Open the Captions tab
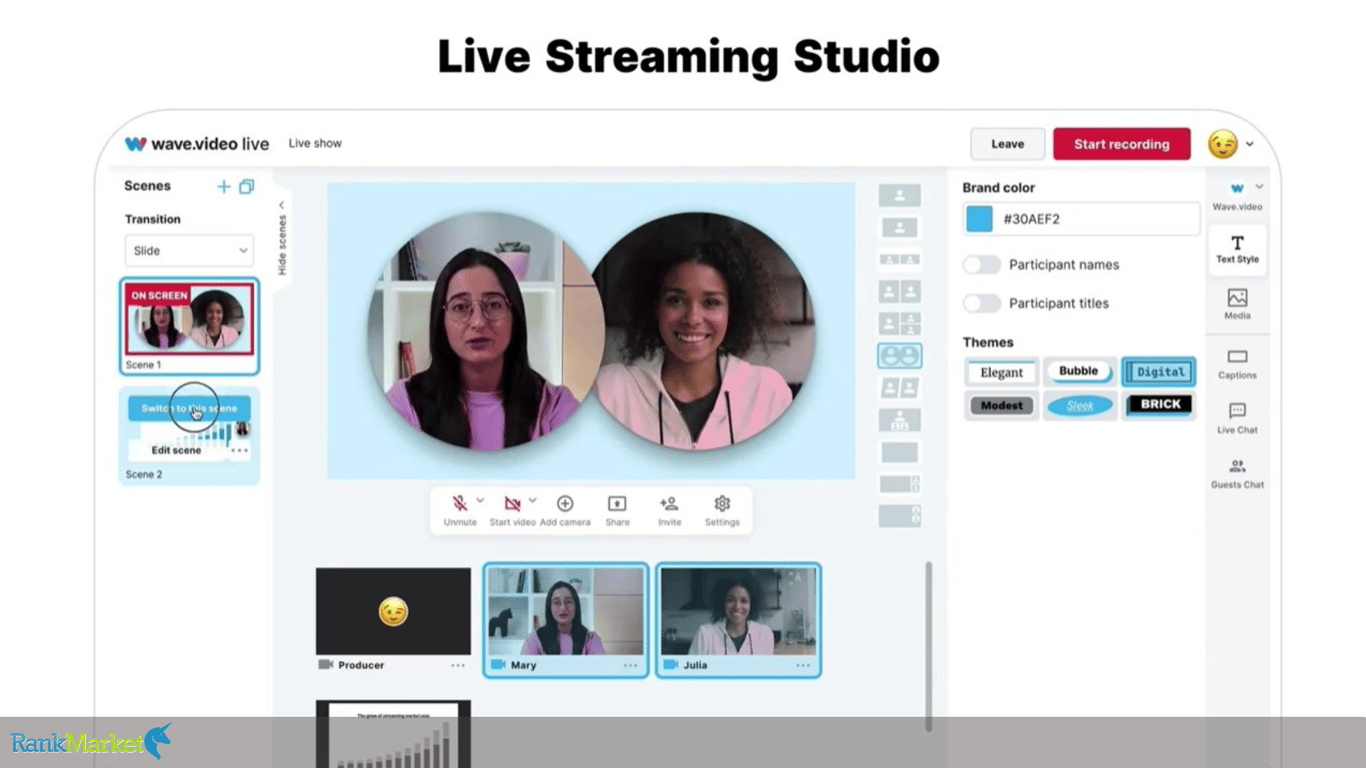This screenshot has width=1366, height=768. click(x=1238, y=364)
